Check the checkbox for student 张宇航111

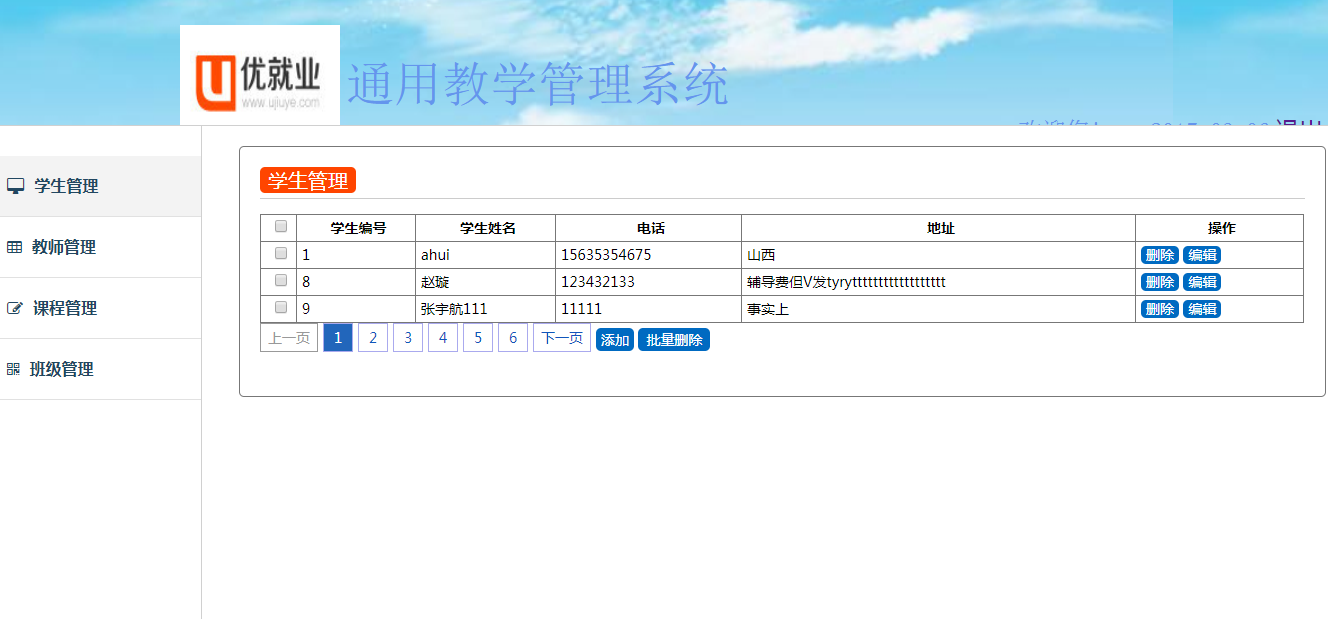[281, 307]
